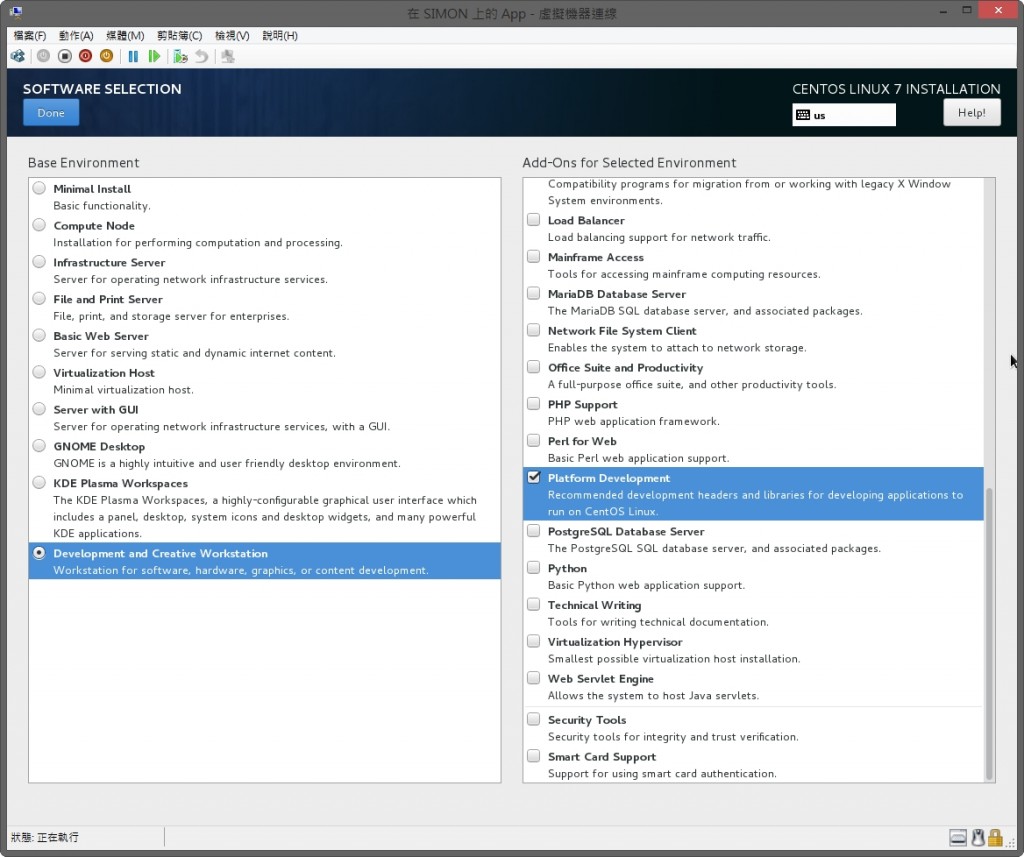This screenshot has height=857, width=1024.
Task: Enable Load Balancer add-on checkbox
Action: (x=534, y=219)
